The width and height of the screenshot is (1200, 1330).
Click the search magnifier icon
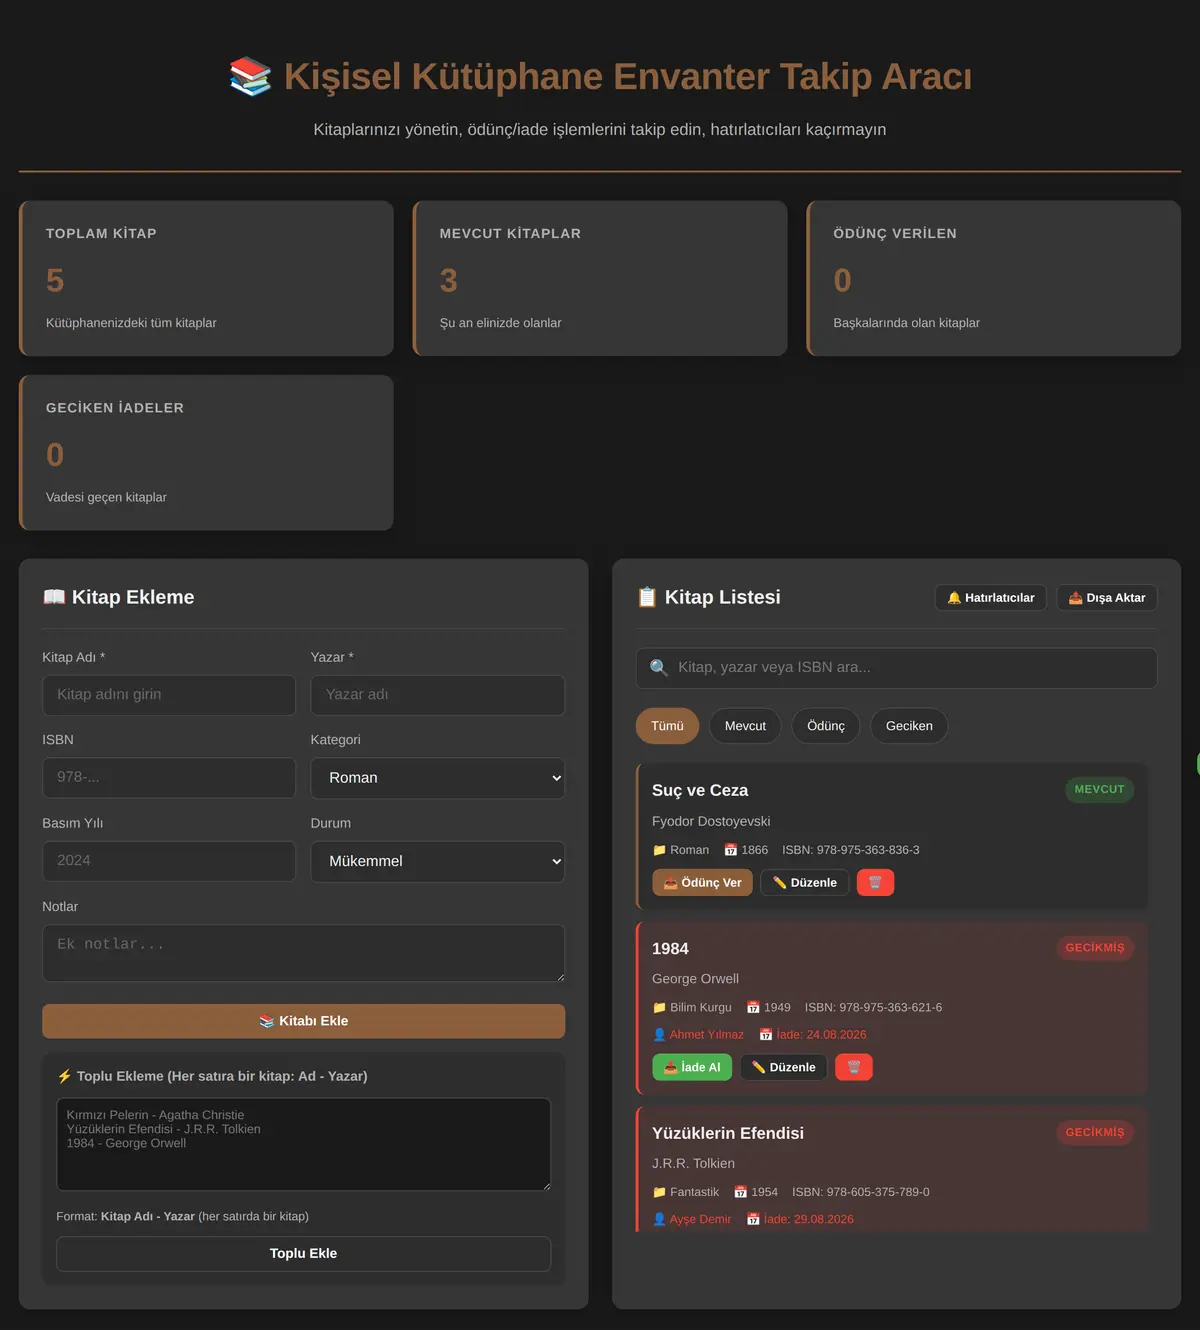tap(659, 667)
